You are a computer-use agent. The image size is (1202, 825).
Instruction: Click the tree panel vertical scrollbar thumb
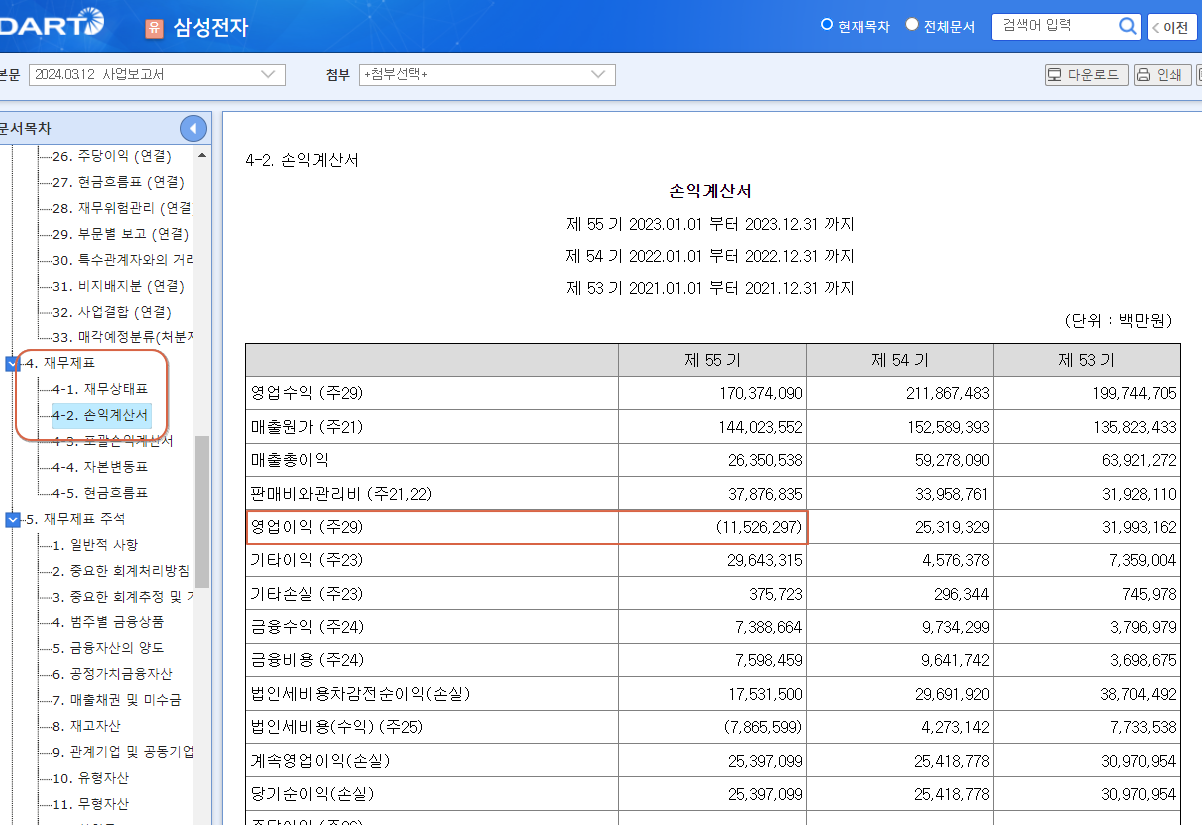[x=203, y=511]
